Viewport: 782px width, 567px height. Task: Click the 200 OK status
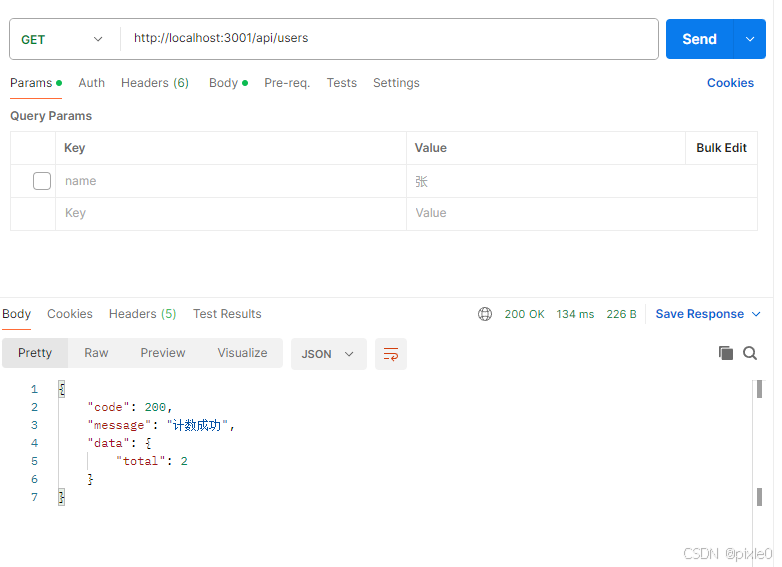[x=524, y=314]
